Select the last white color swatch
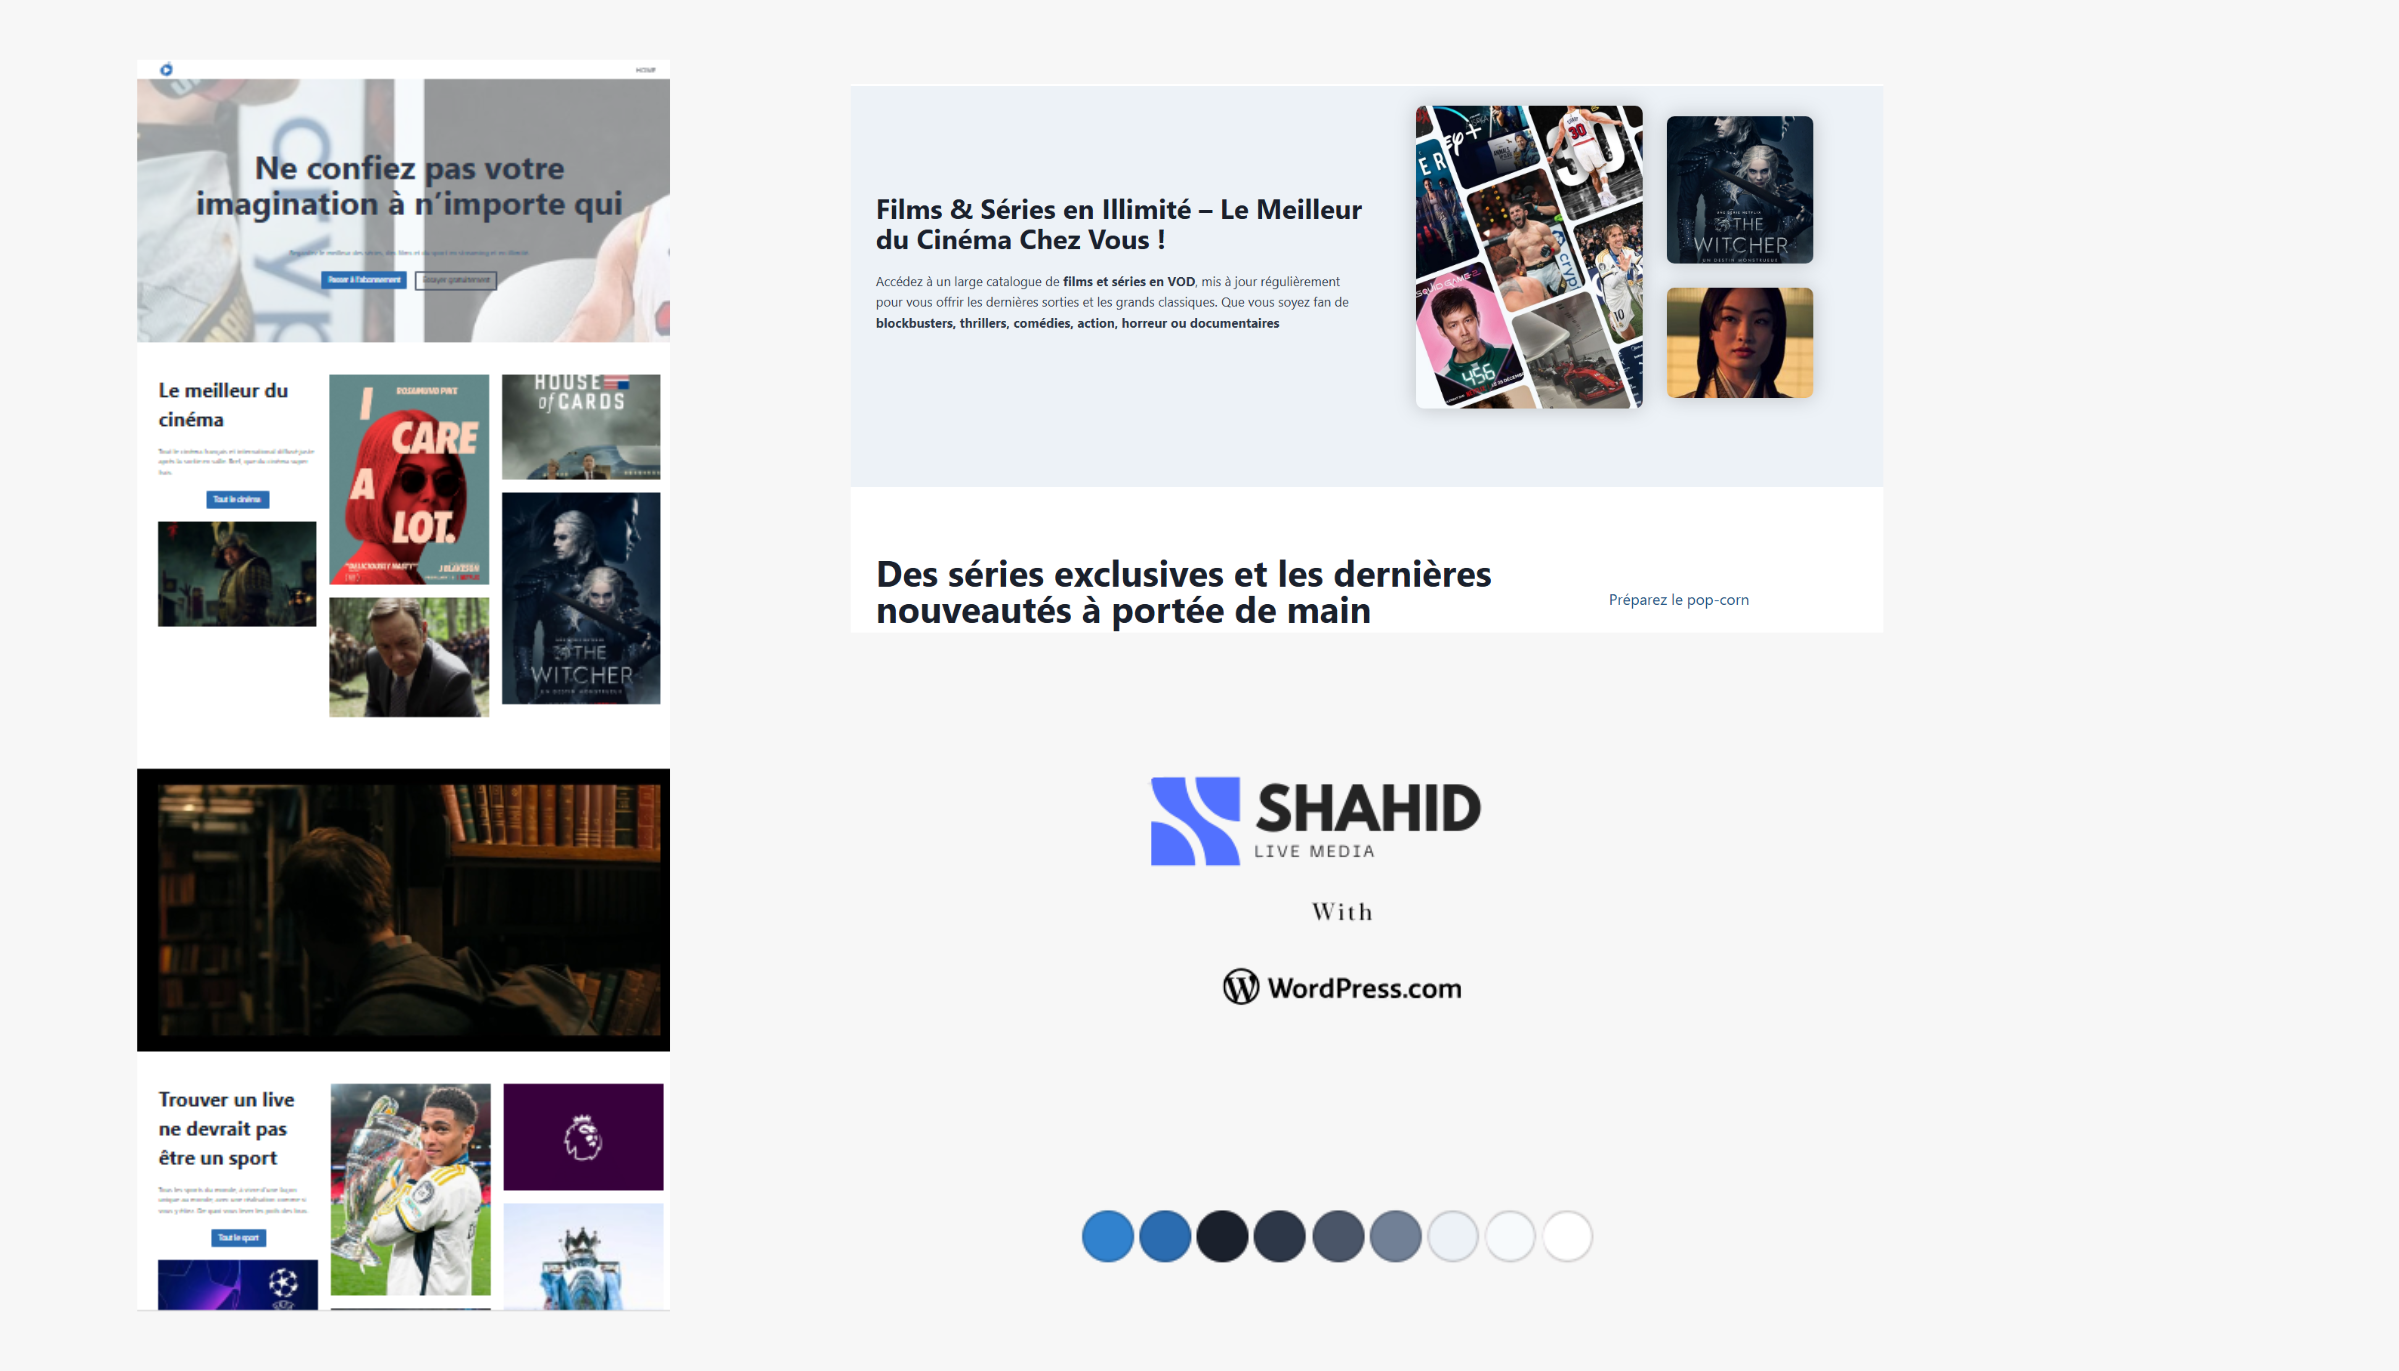 pyautogui.click(x=1567, y=1236)
